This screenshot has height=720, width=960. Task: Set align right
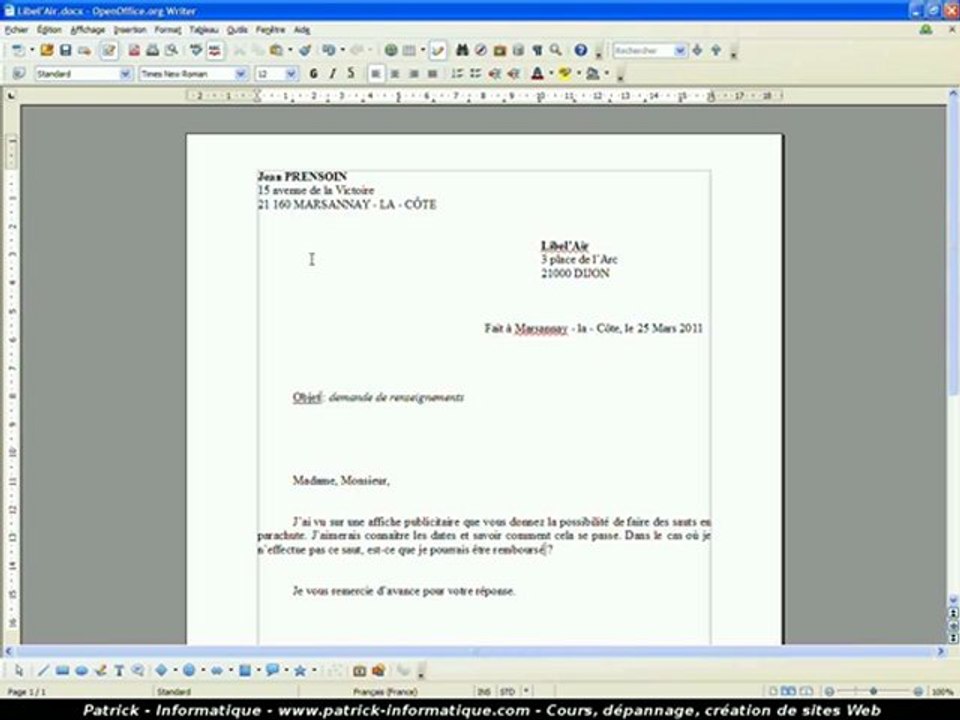(414, 73)
